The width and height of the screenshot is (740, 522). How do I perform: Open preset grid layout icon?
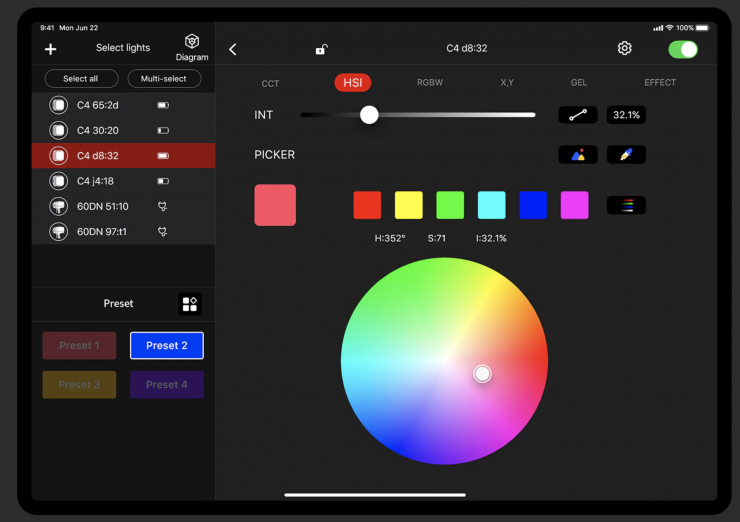190,304
